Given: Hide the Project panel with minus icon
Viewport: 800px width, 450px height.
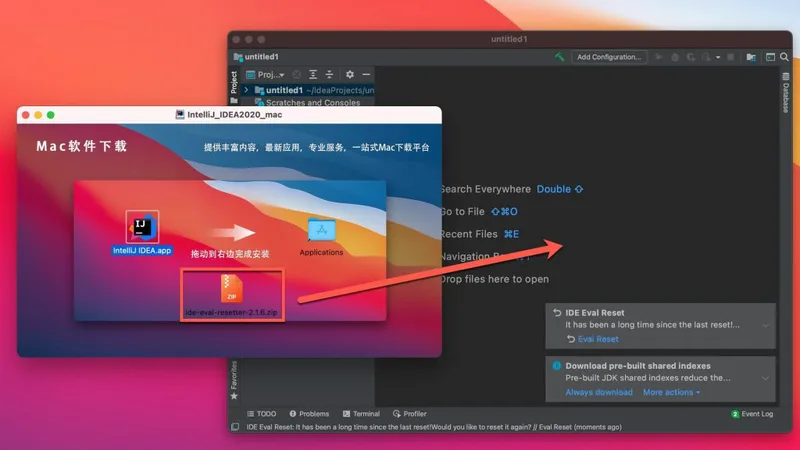Looking at the screenshot, I should [366, 75].
